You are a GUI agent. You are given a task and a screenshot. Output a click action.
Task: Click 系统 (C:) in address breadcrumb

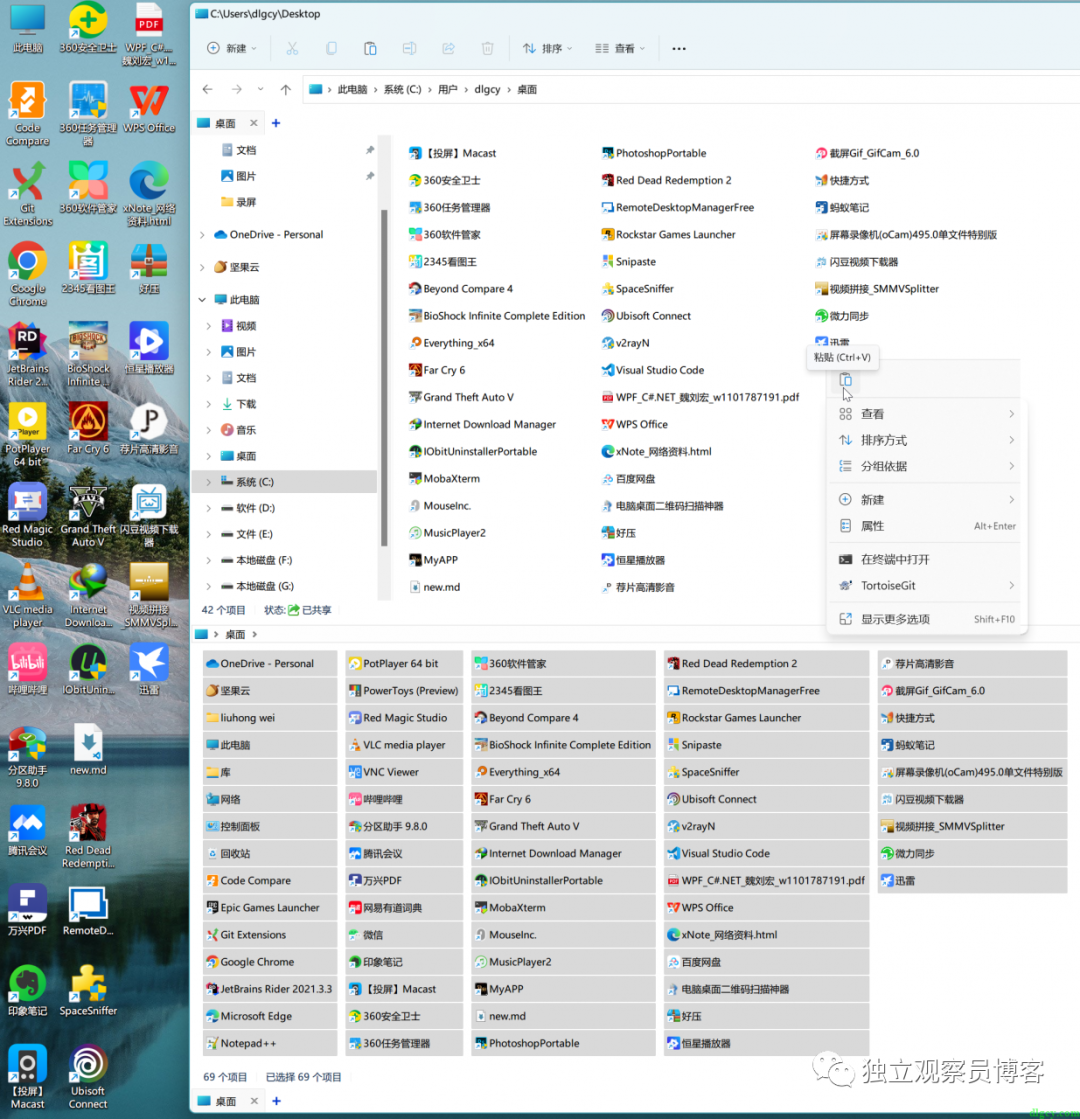pos(403,89)
